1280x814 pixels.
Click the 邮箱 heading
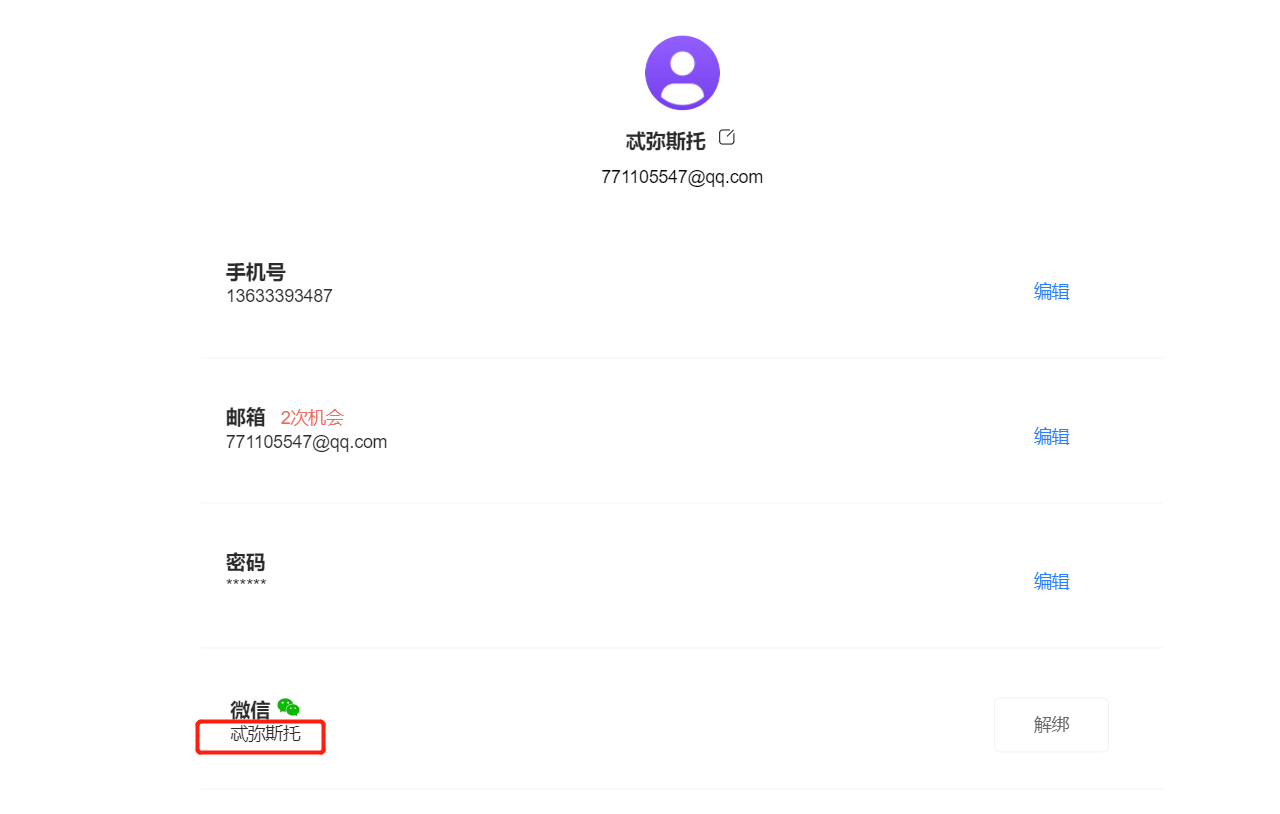(246, 418)
